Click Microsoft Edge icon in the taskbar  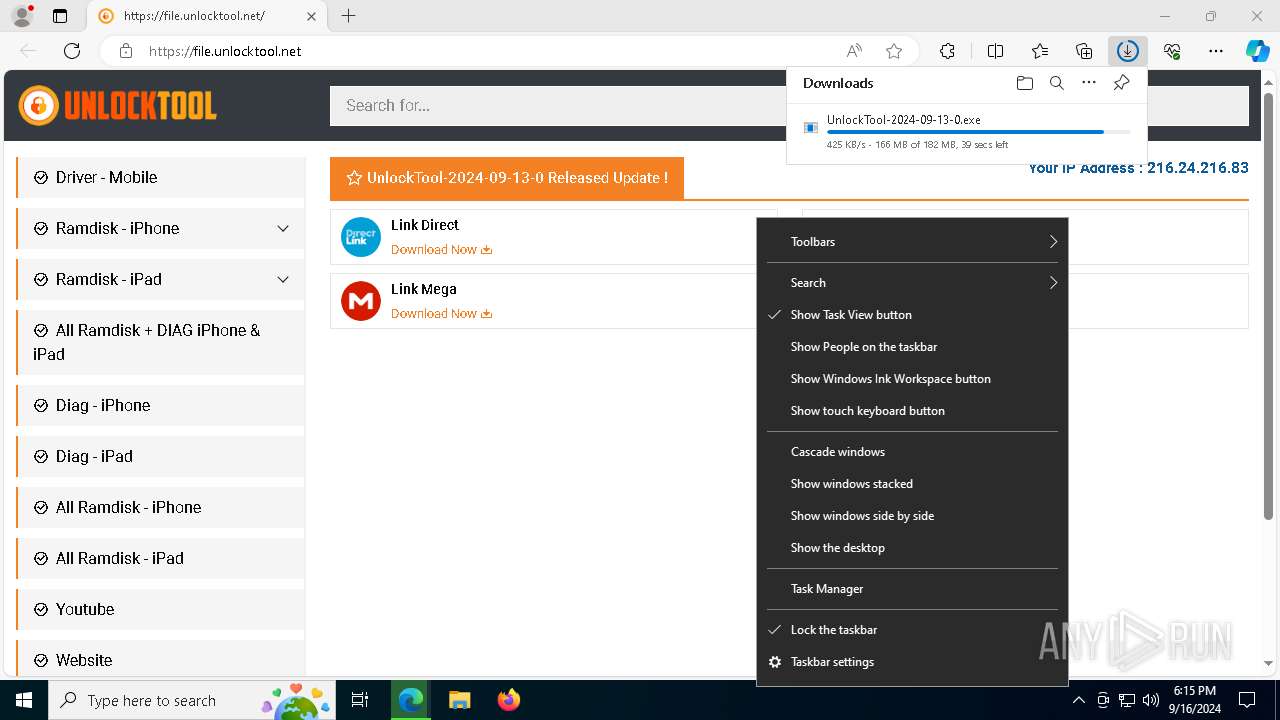(x=411, y=700)
